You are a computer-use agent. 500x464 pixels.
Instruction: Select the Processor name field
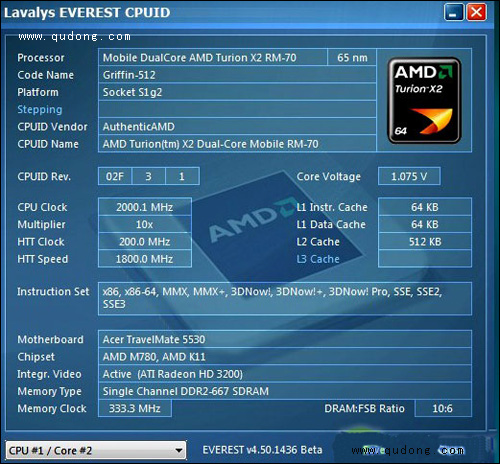[213, 57]
